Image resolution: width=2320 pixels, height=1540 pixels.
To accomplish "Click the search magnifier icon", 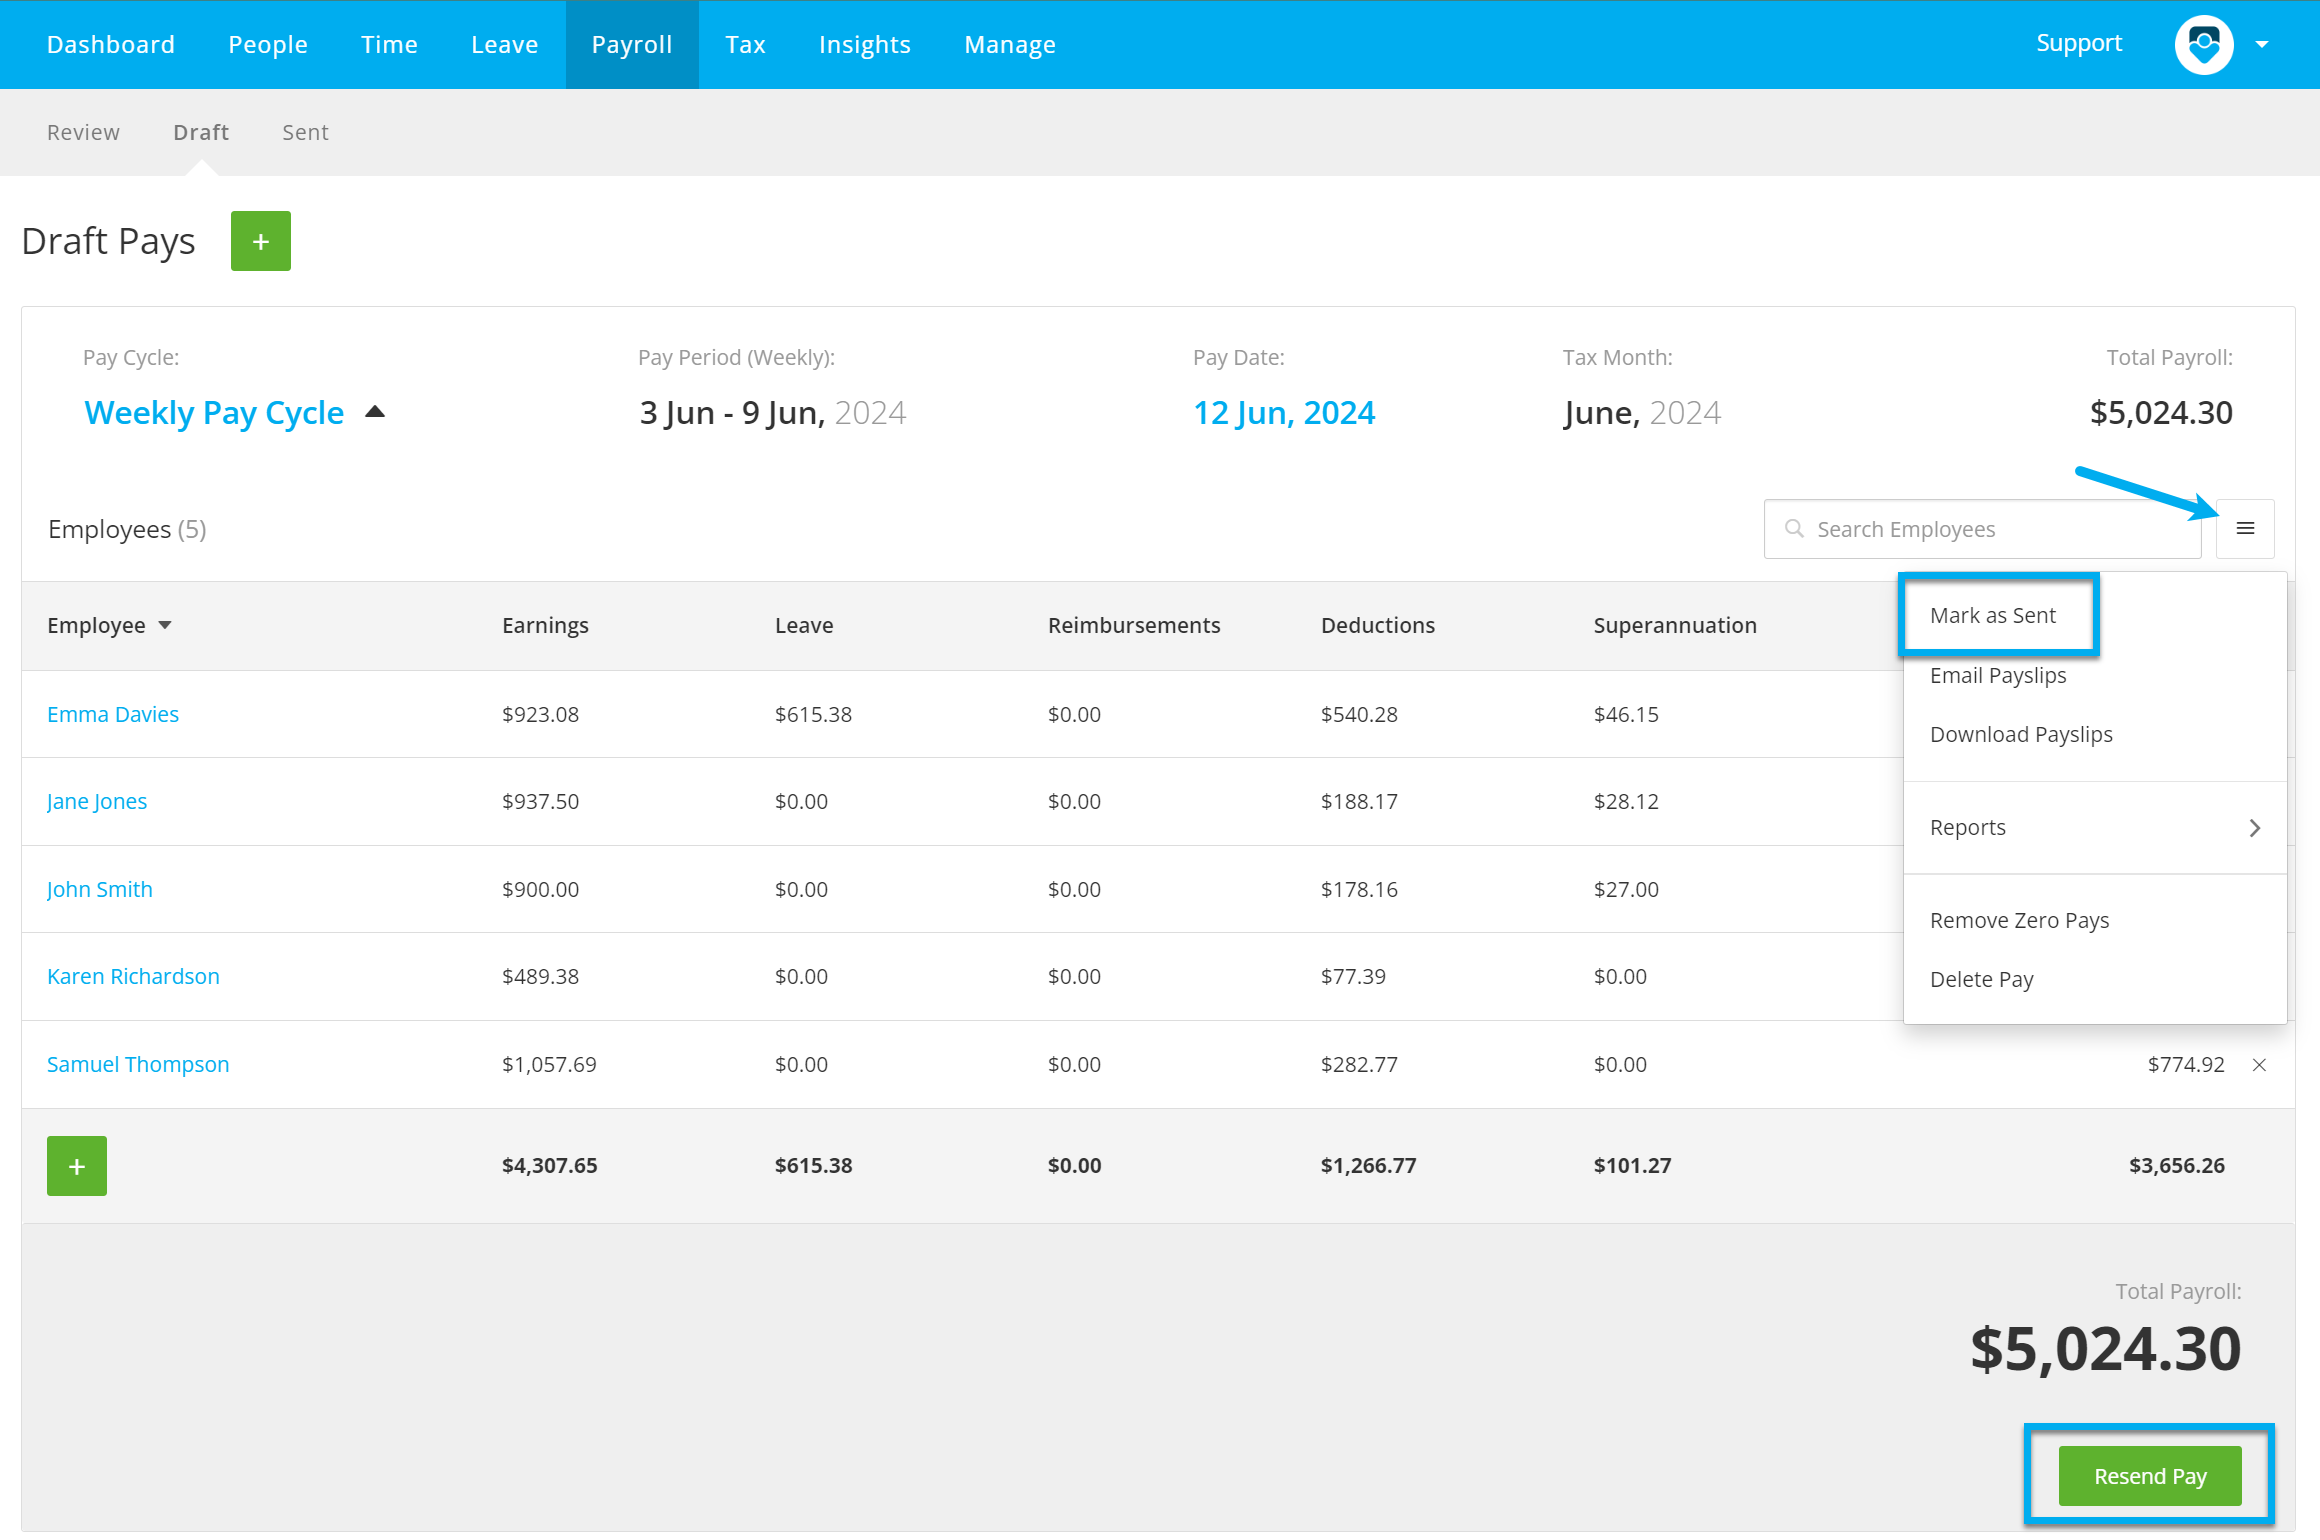I will tap(1794, 528).
